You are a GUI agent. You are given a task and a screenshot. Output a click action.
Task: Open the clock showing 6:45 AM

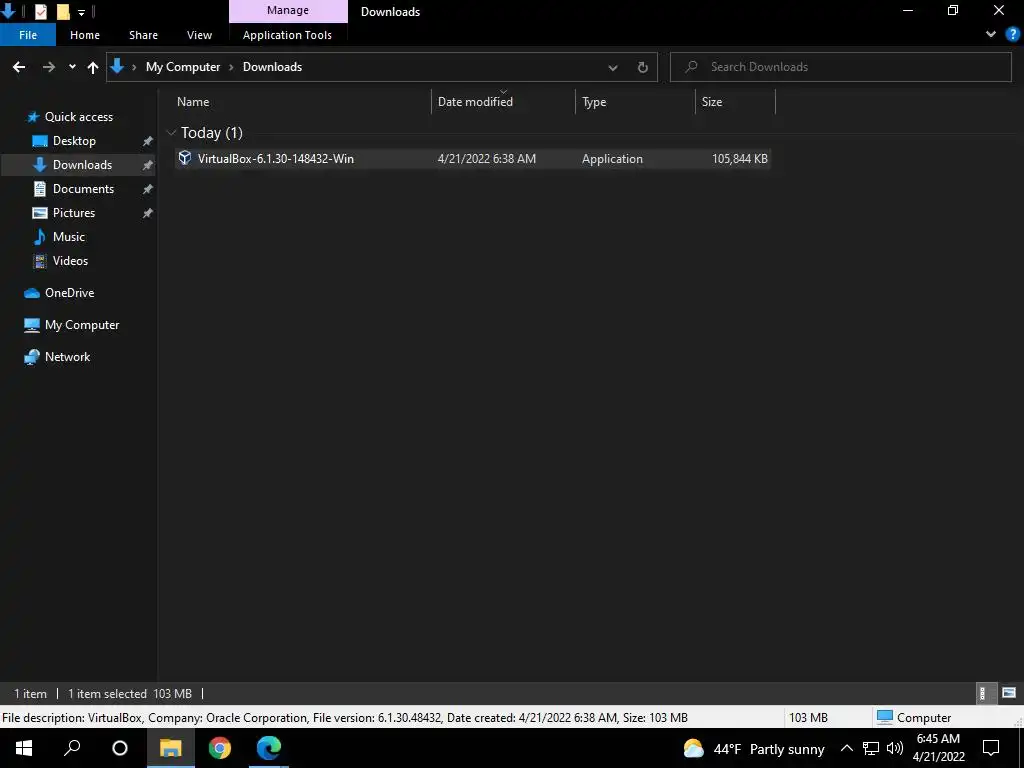[938, 748]
